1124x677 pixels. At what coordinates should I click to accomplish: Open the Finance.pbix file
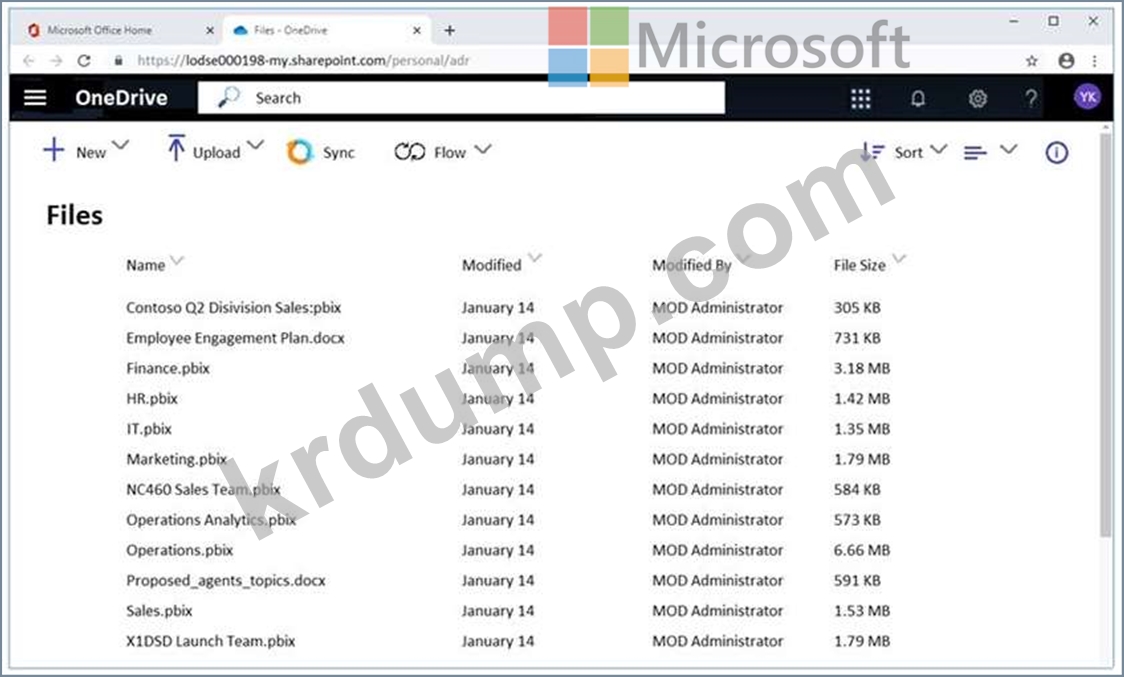[x=168, y=368]
